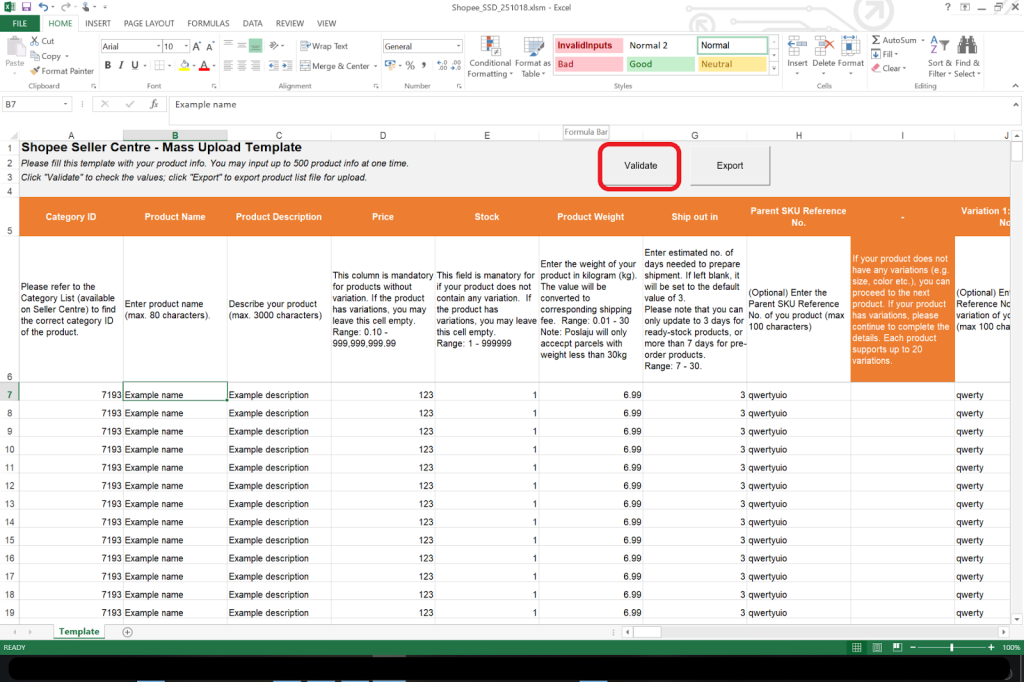Select the Neutral cell style
The image size is (1024, 682).
click(731, 64)
